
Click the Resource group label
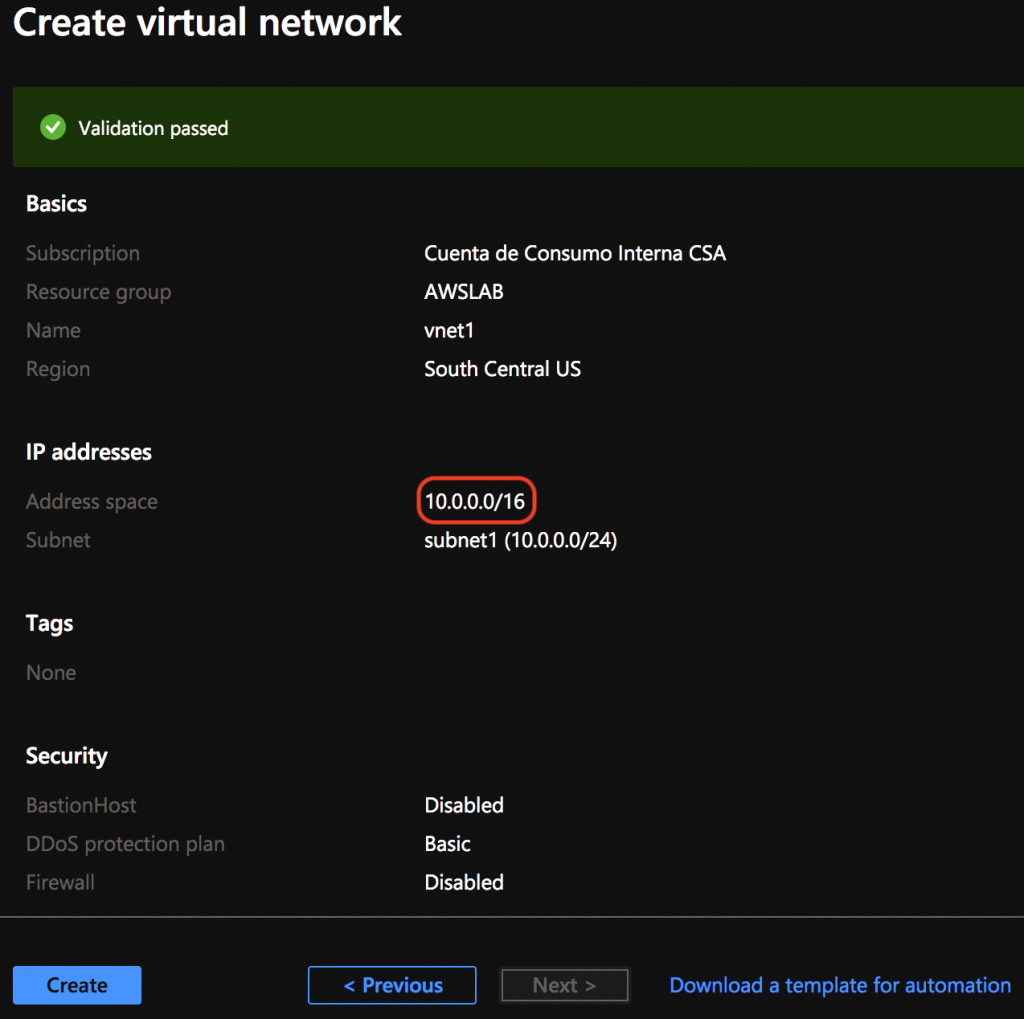(x=99, y=292)
